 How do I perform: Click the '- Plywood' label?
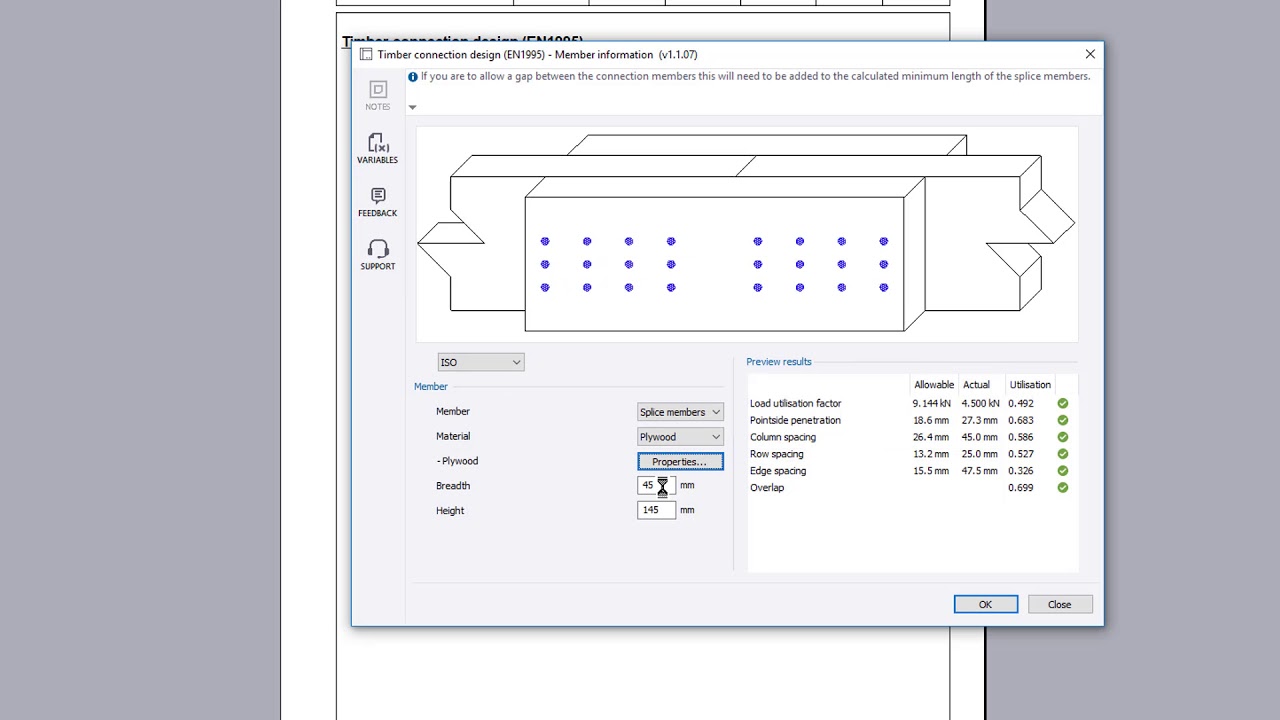tap(457, 461)
